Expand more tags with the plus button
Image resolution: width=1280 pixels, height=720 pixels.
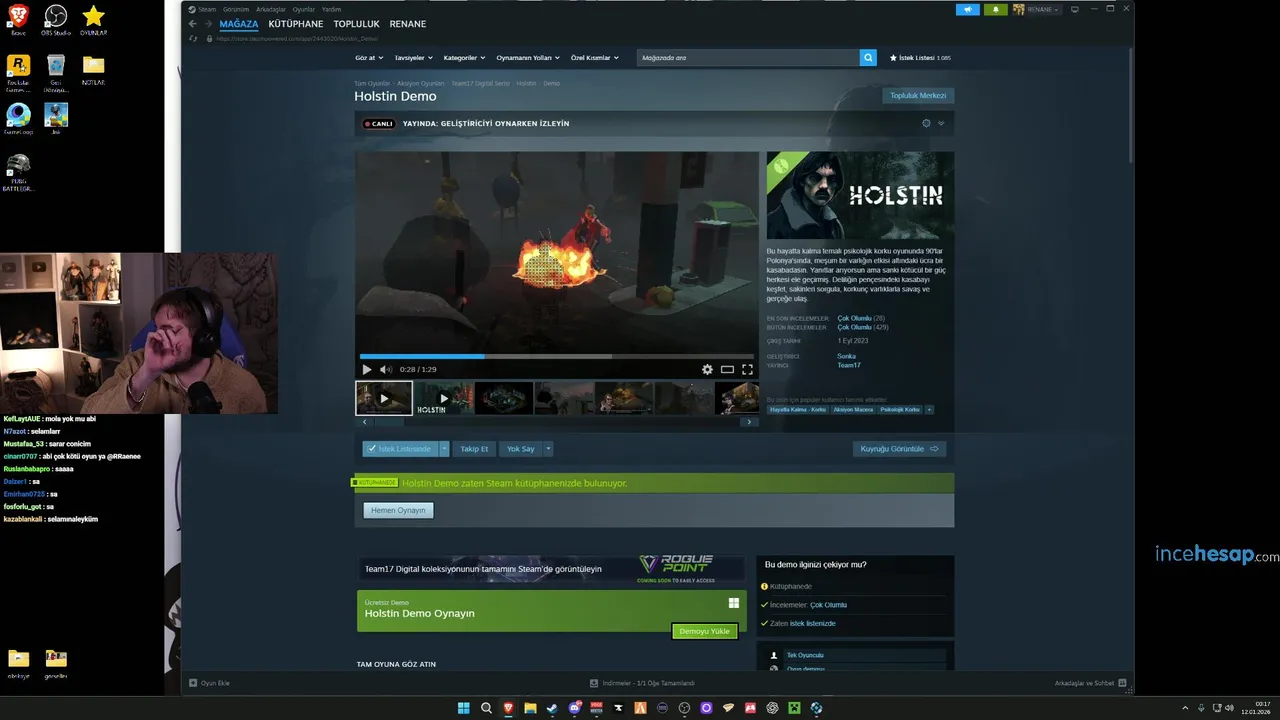pyautogui.click(x=929, y=409)
